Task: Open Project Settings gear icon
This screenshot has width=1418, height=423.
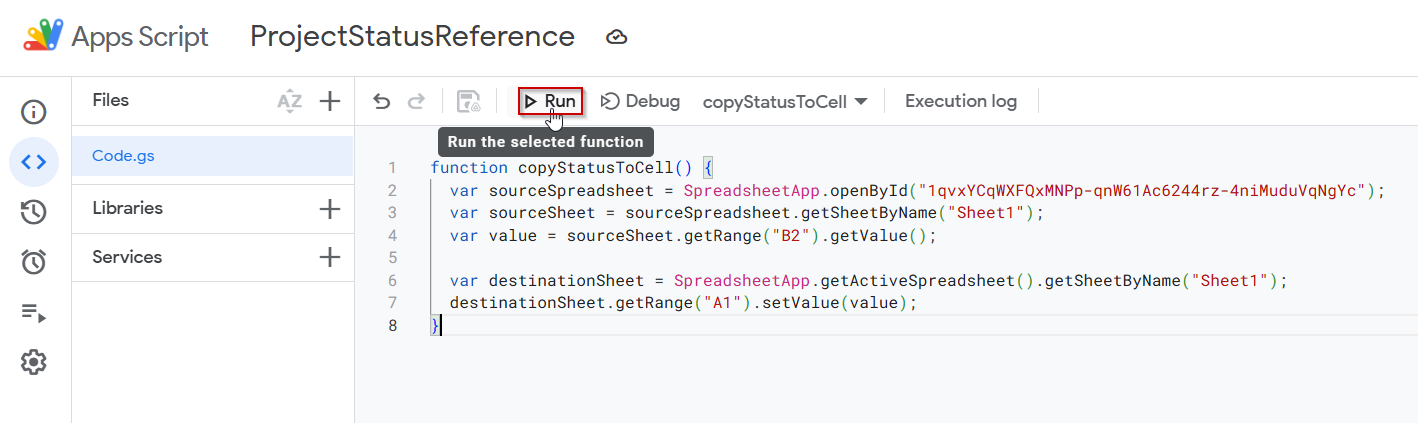Action: coord(34,362)
